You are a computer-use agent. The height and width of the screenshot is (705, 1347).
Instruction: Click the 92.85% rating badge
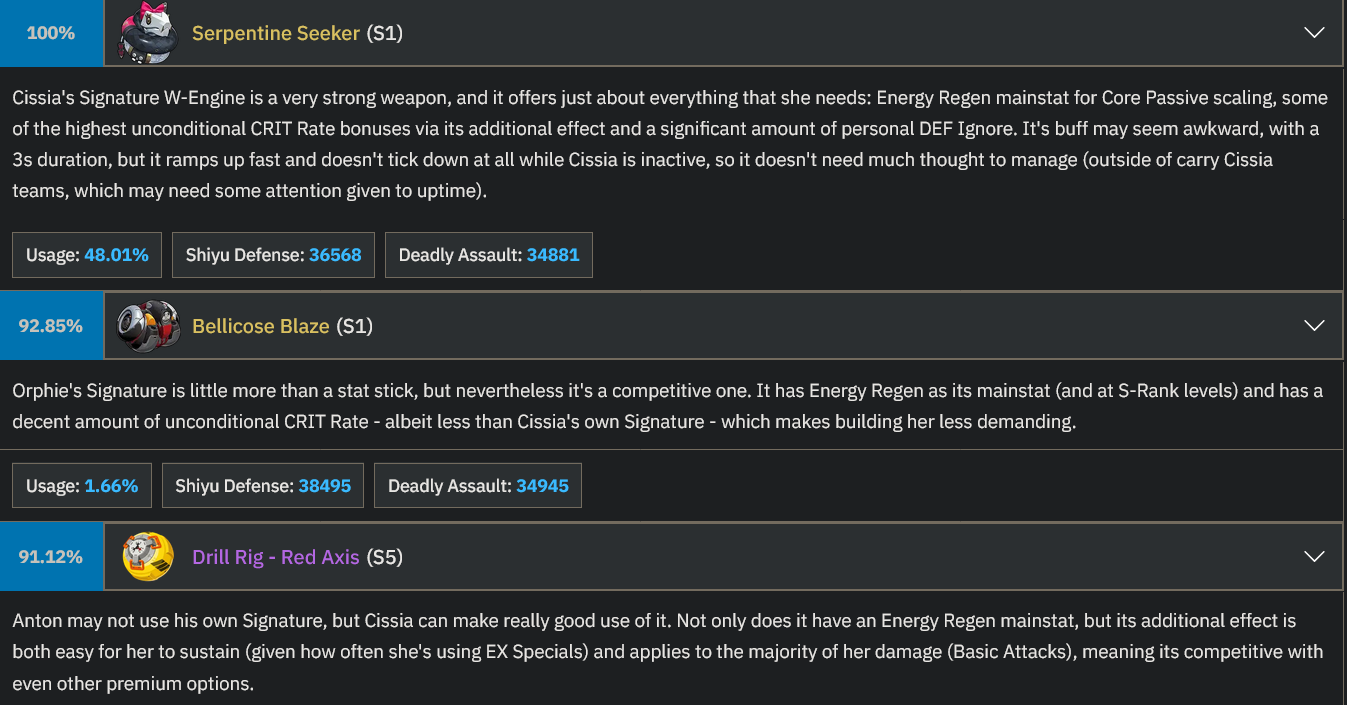pos(51,326)
